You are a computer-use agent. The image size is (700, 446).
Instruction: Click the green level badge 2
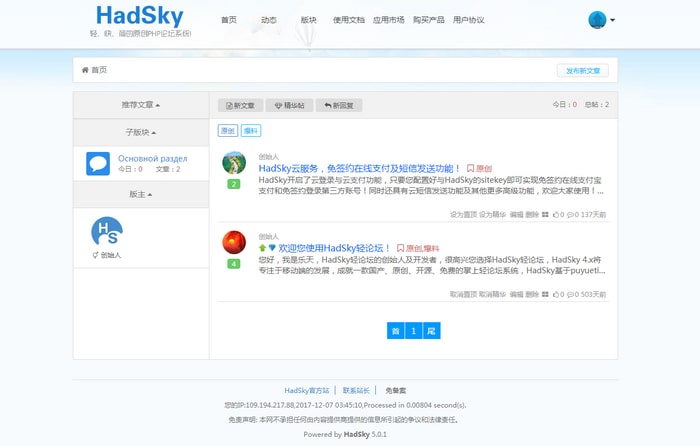tap(233, 184)
